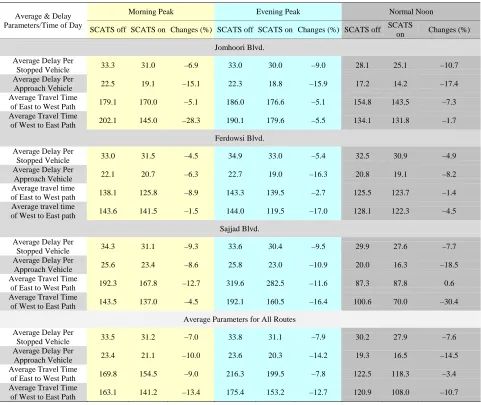Click the "Sajjad Blvd." section heading
This screenshot has height=405, width=481.
(239, 229)
